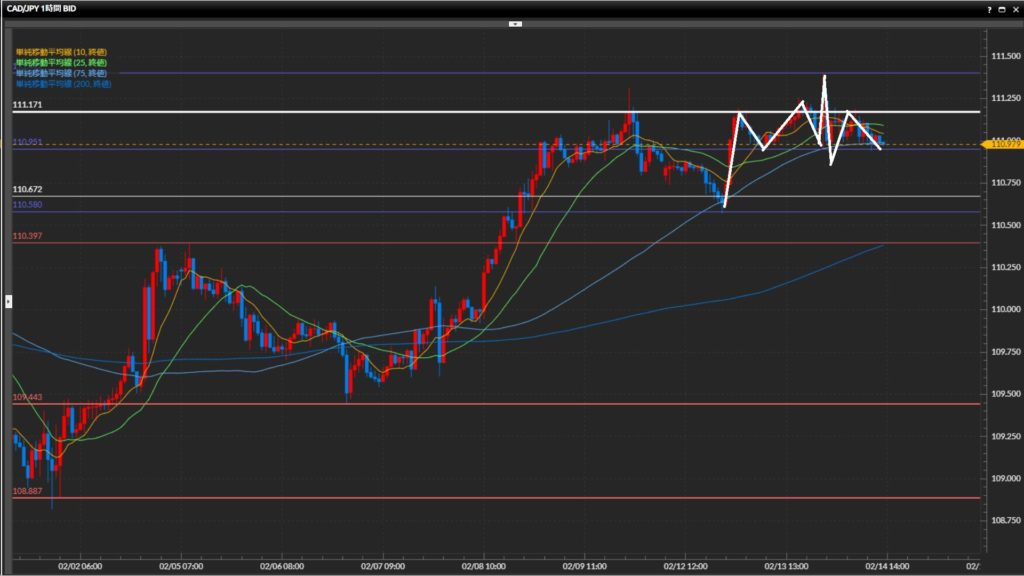1024x576 pixels.
Task: Close the CAD/JPY chart window
Action: coord(1015,8)
